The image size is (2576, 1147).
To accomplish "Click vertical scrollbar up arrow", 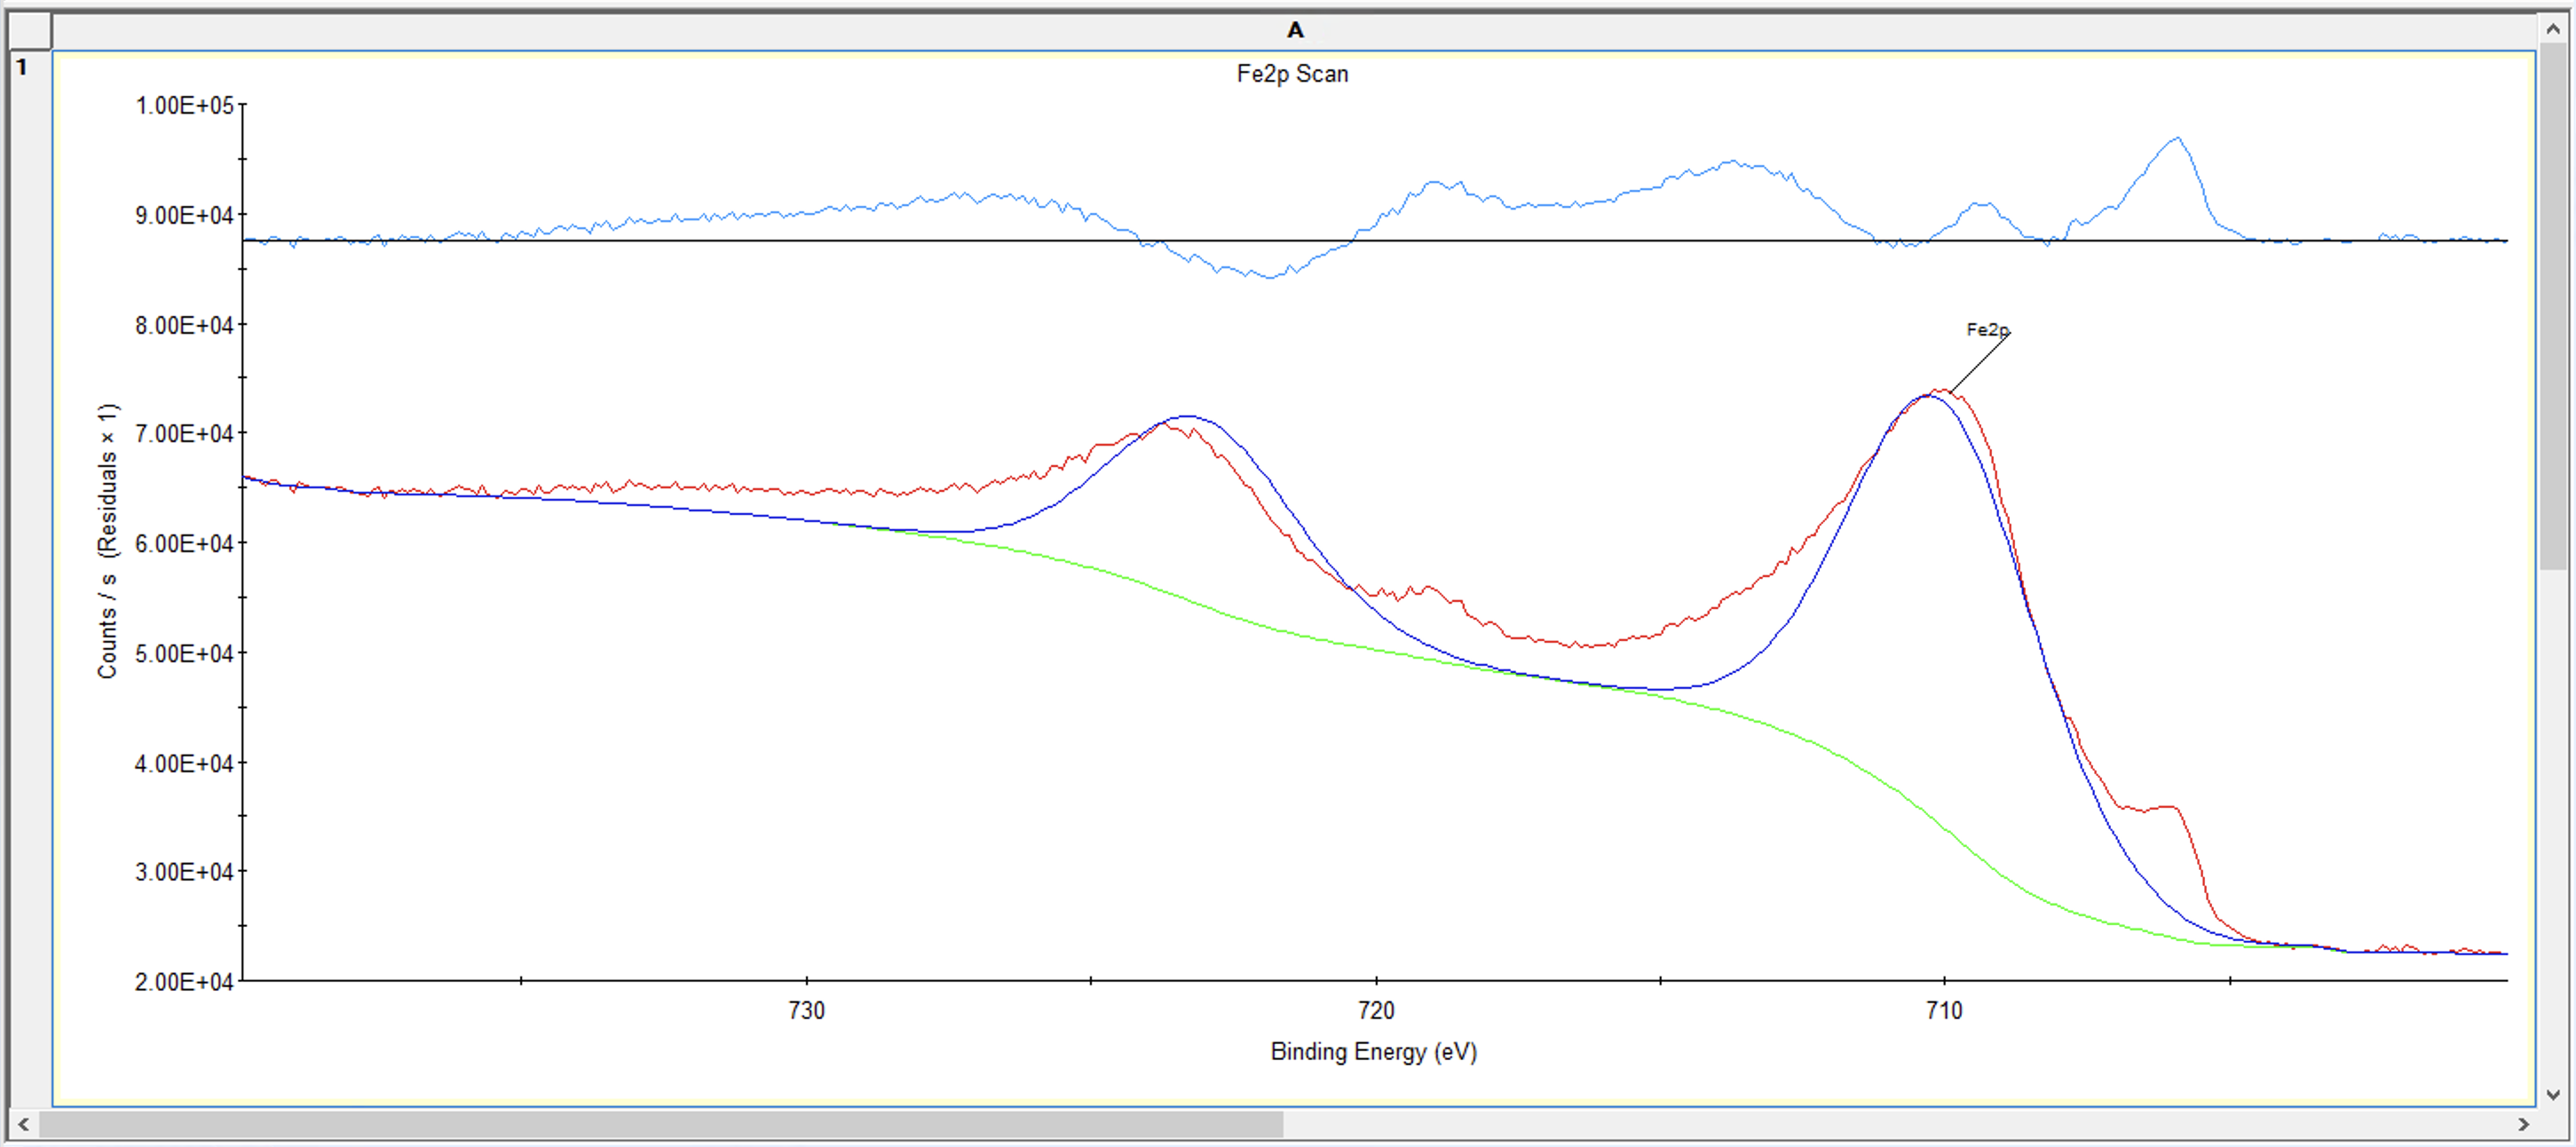I will (2554, 30).
